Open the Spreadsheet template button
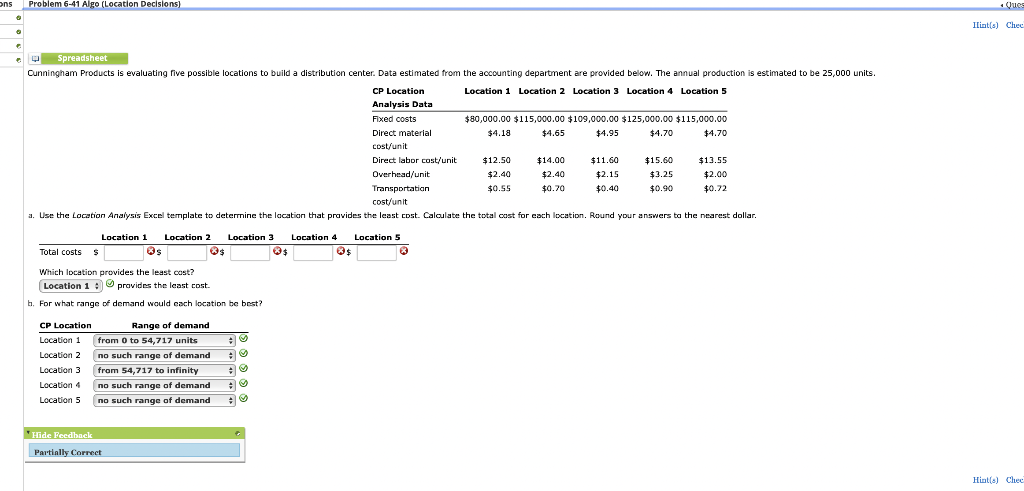Screen dimensions: 1024x491 click(x=85, y=58)
